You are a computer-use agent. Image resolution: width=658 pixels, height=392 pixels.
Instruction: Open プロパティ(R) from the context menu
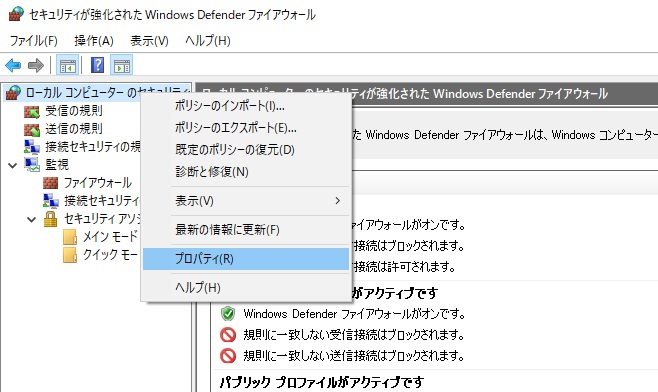point(246,259)
